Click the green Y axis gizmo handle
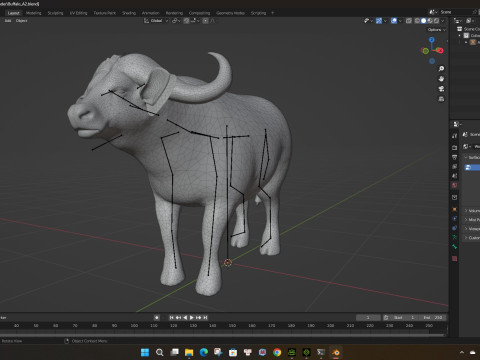 coord(425,51)
